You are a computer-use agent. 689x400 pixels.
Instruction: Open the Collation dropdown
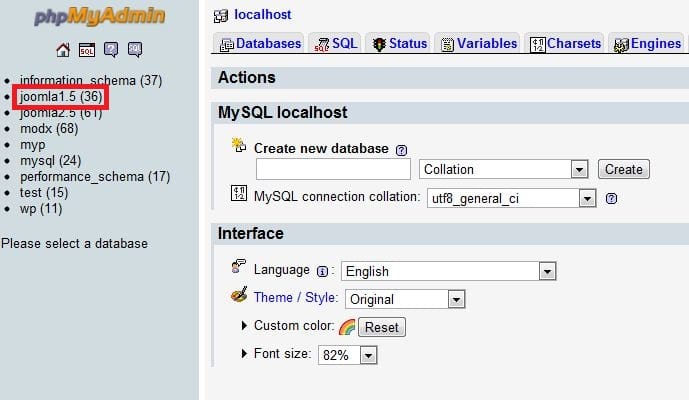[x=504, y=169]
